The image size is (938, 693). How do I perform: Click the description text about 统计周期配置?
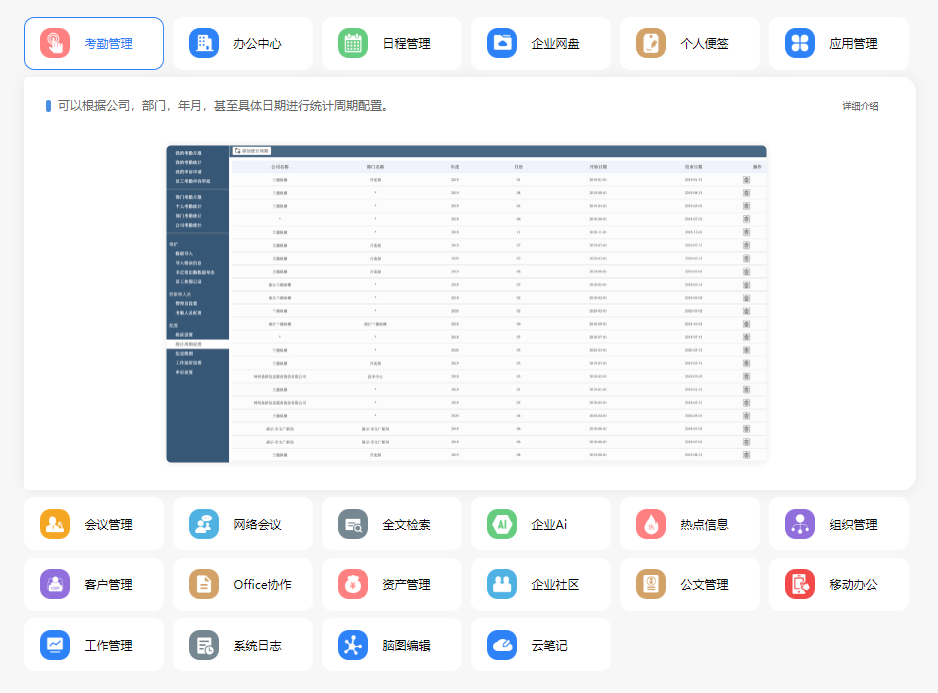[224, 106]
